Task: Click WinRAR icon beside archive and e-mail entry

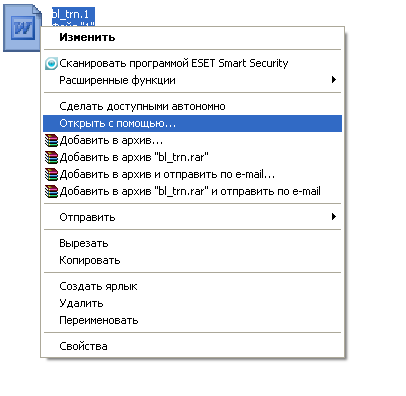Action: click(x=51, y=174)
